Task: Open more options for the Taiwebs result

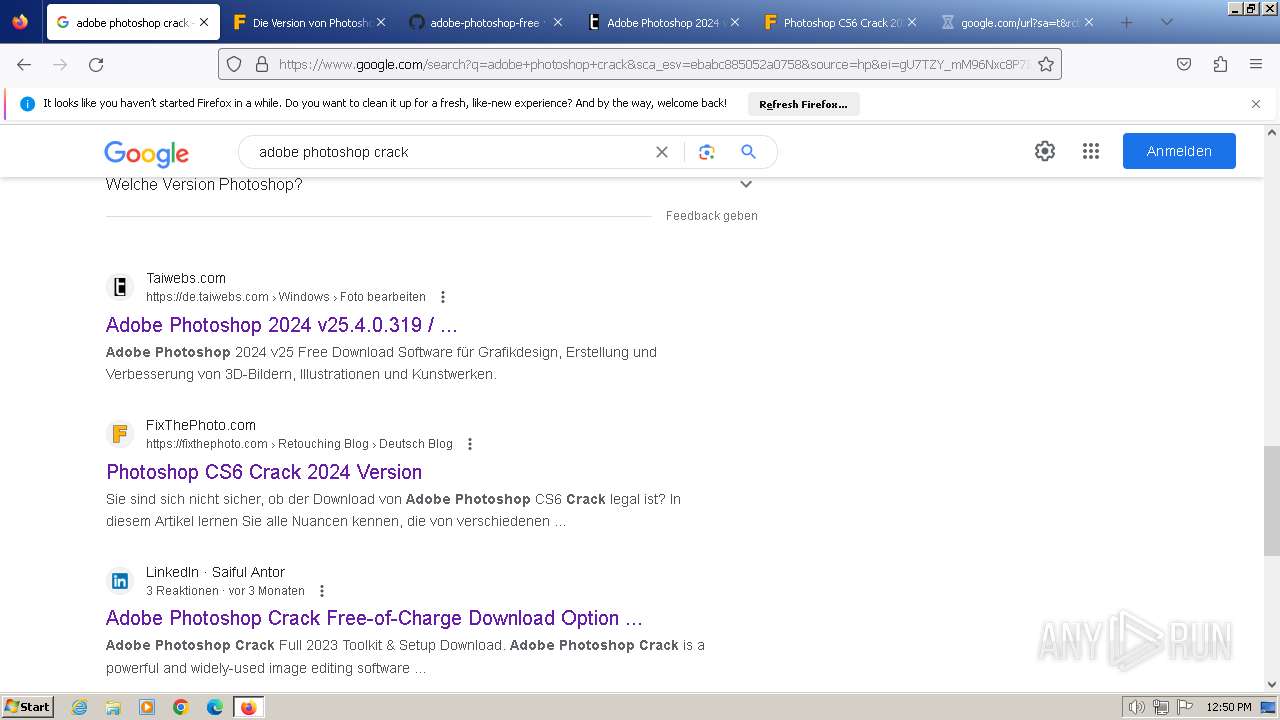Action: point(443,297)
